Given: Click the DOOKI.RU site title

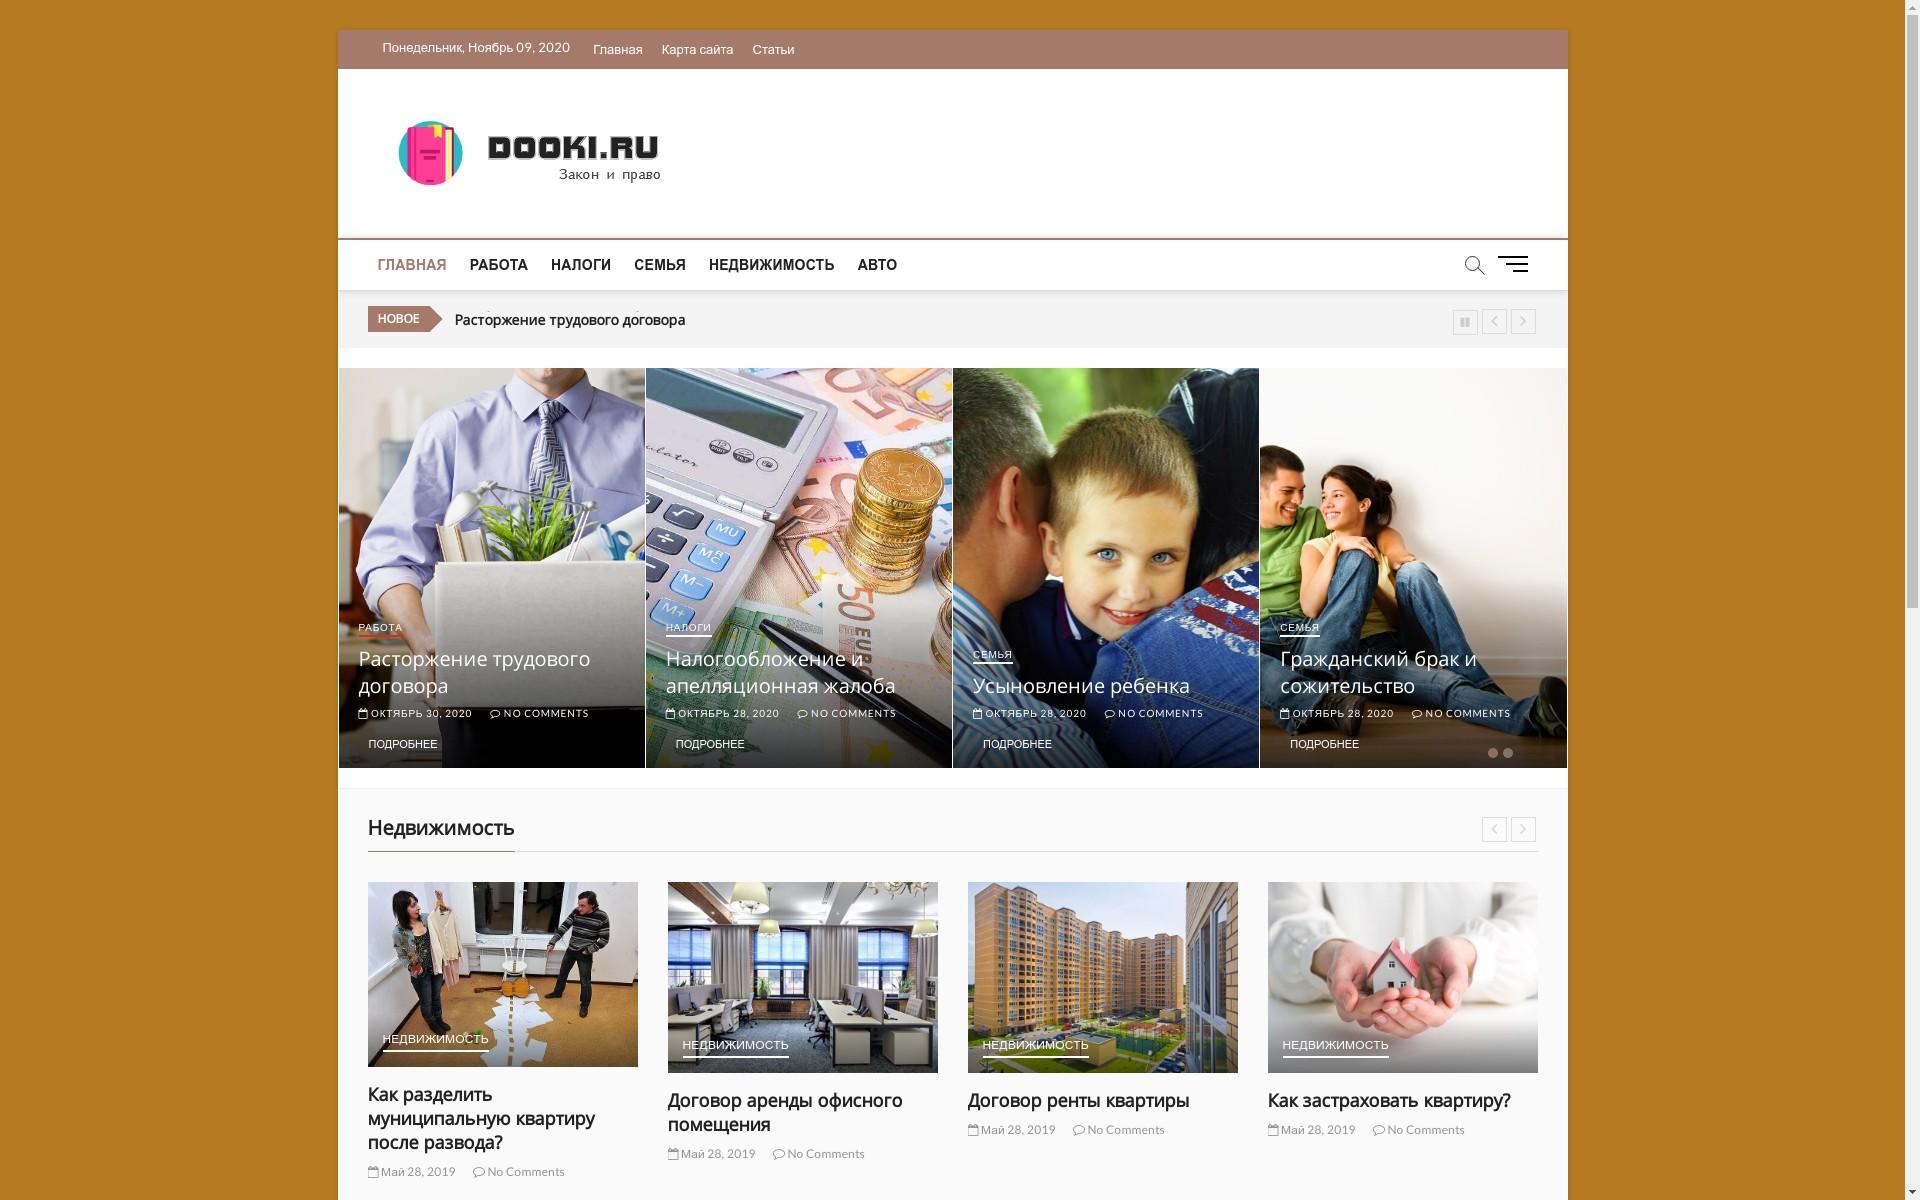Looking at the screenshot, I should coord(573,148).
